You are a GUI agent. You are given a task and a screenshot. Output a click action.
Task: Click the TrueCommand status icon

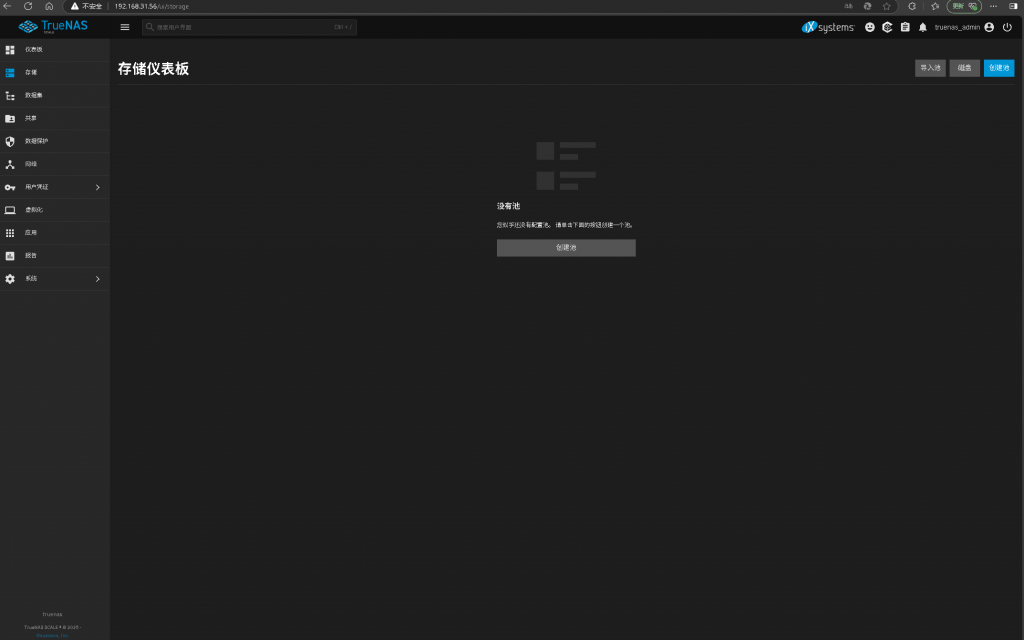coord(887,27)
